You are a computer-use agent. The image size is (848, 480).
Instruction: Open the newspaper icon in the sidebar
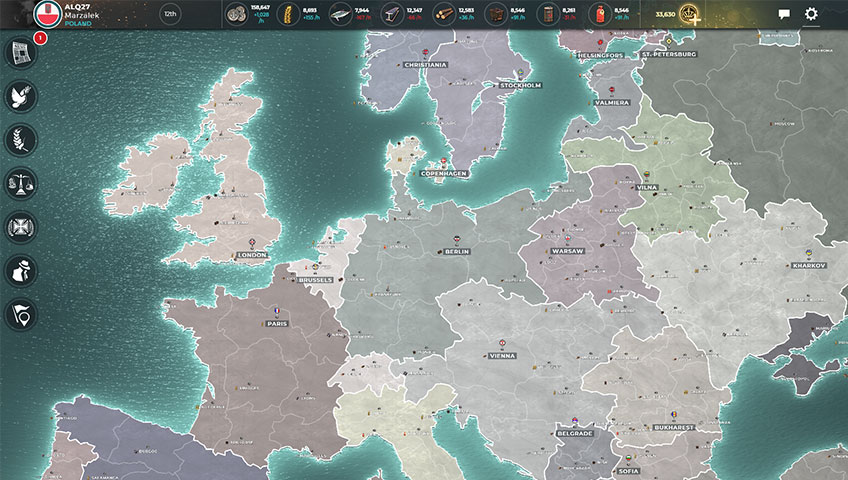(x=21, y=52)
